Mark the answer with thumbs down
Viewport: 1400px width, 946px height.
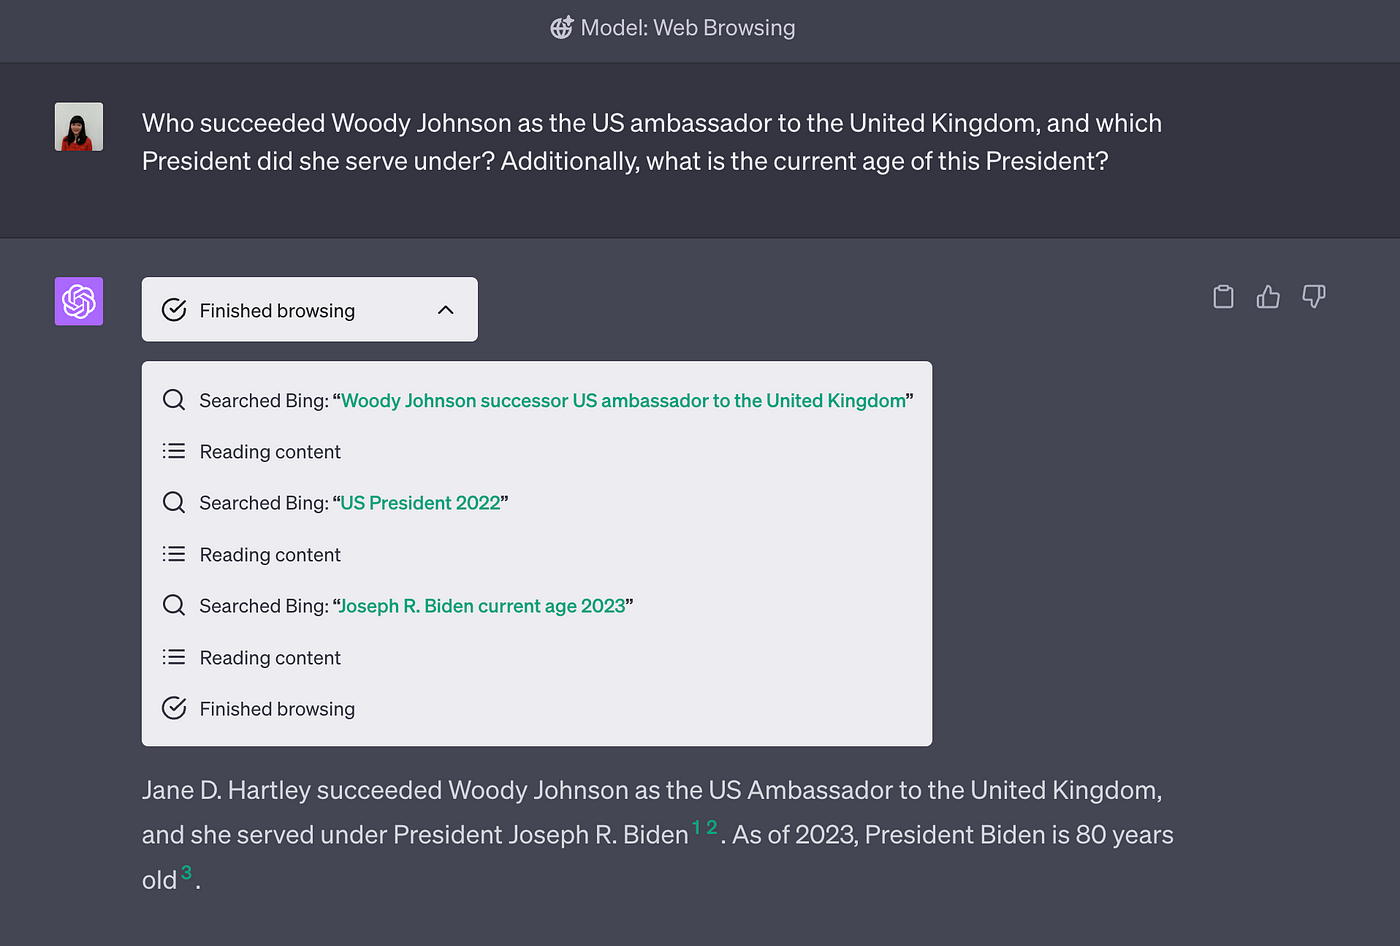pyautogui.click(x=1314, y=296)
